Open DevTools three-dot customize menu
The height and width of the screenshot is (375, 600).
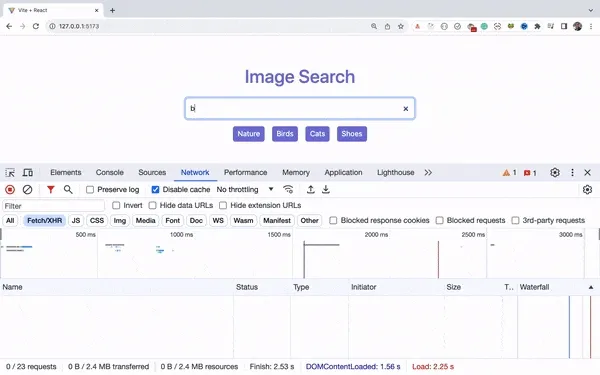[572, 173]
